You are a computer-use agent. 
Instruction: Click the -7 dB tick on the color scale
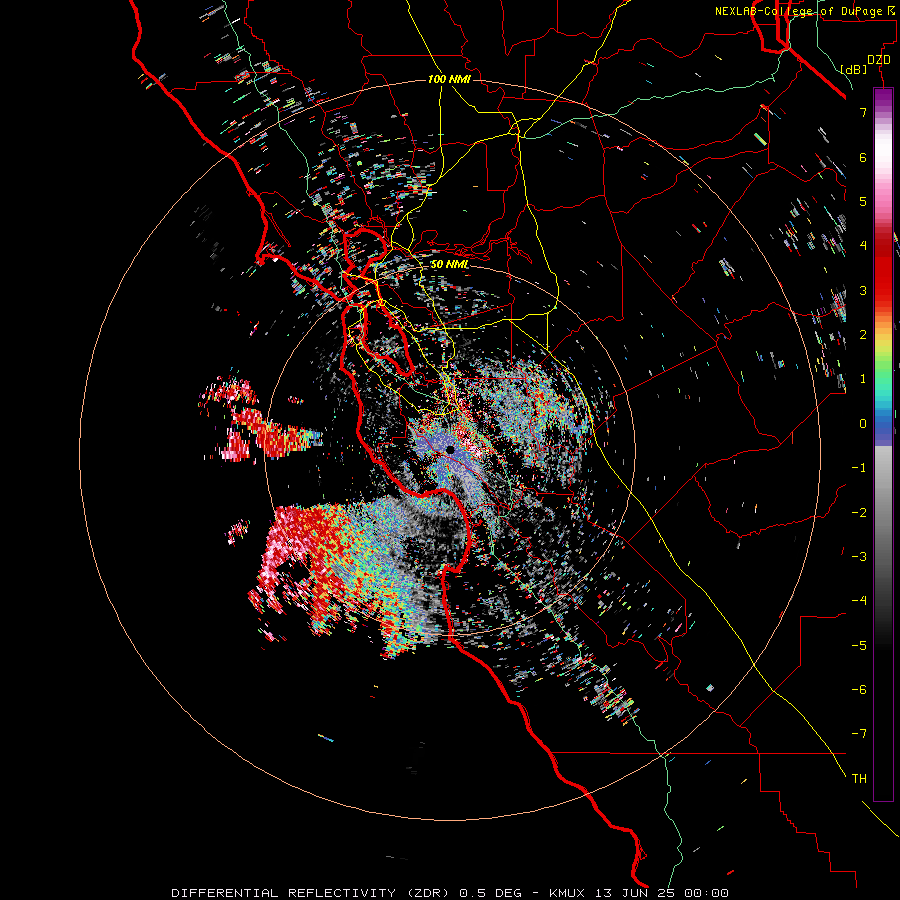tap(859, 734)
